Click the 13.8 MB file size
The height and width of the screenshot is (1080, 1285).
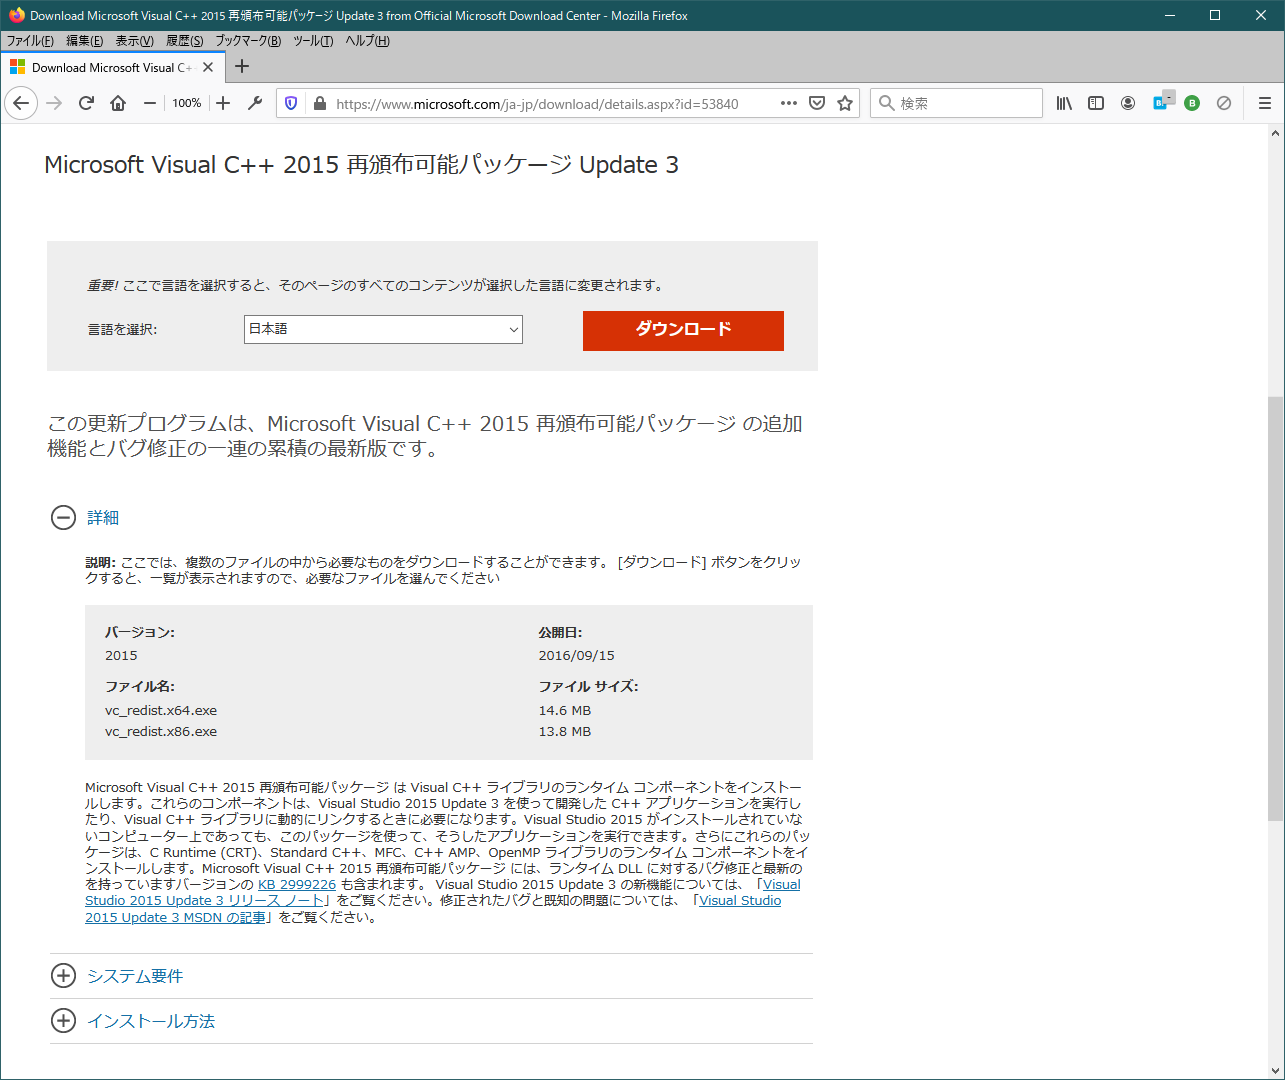tap(565, 731)
